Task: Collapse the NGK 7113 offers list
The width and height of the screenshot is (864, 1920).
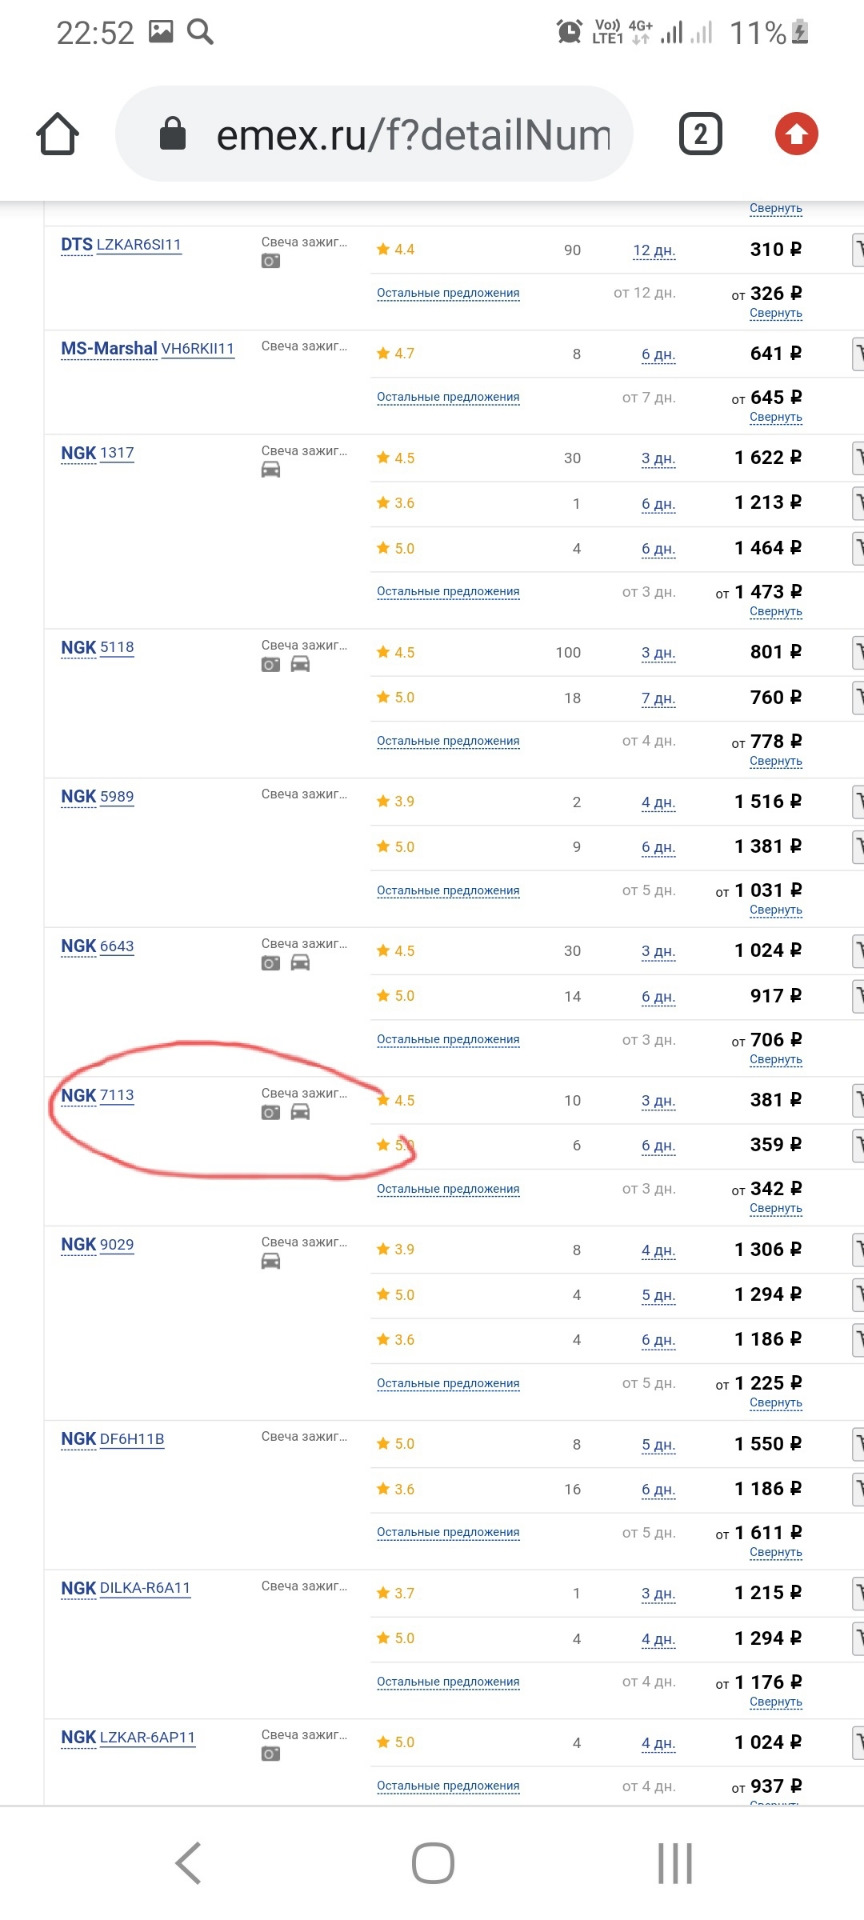Action: [776, 1208]
